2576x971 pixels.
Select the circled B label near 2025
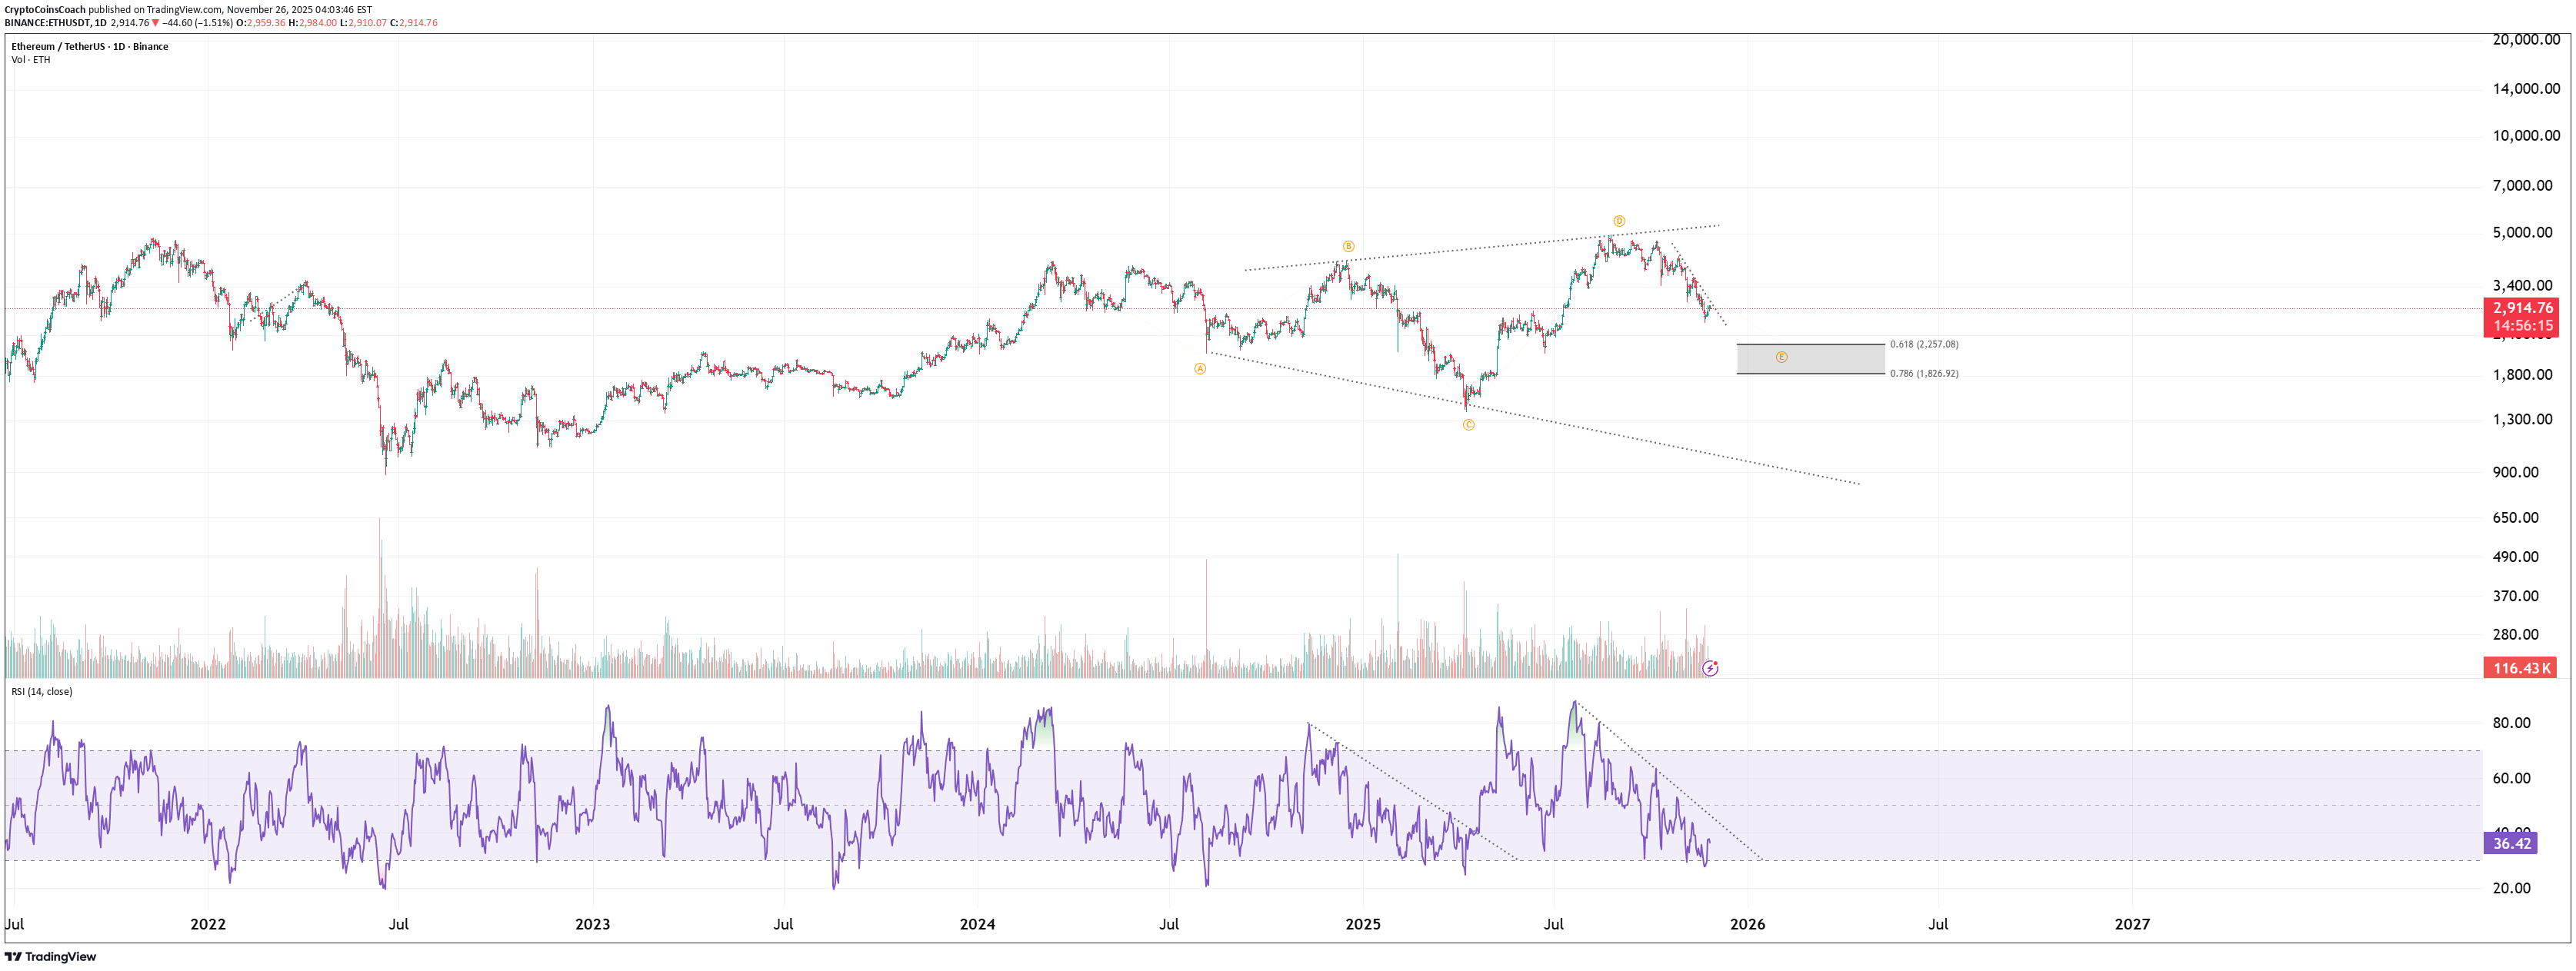point(1348,246)
